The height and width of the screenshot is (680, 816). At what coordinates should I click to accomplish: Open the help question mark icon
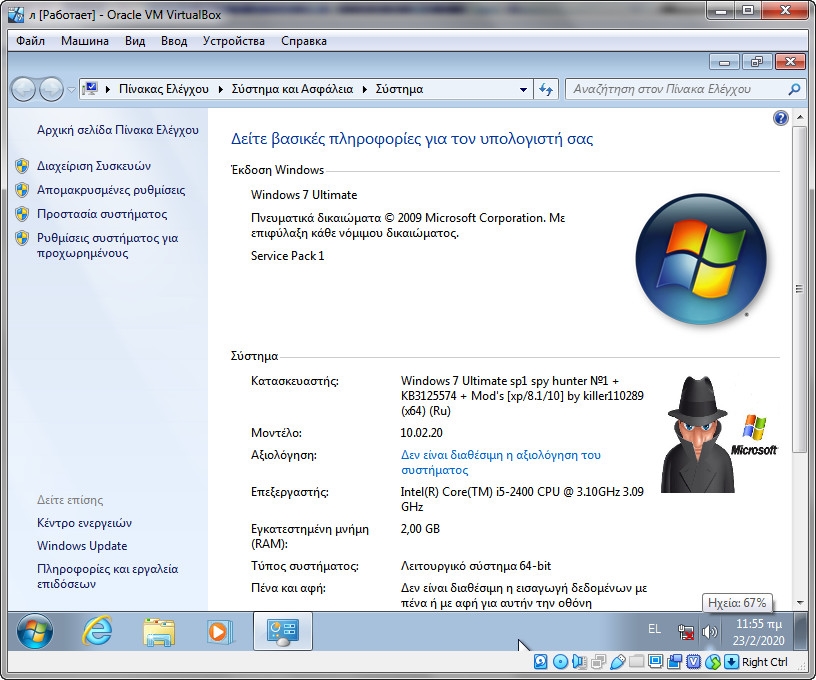tap(781, 118)
